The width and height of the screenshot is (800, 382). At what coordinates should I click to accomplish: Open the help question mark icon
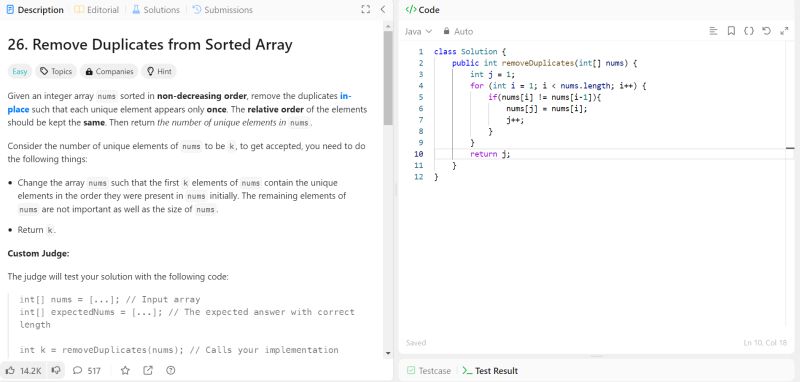pyautogui.click(x=171, y=371)
